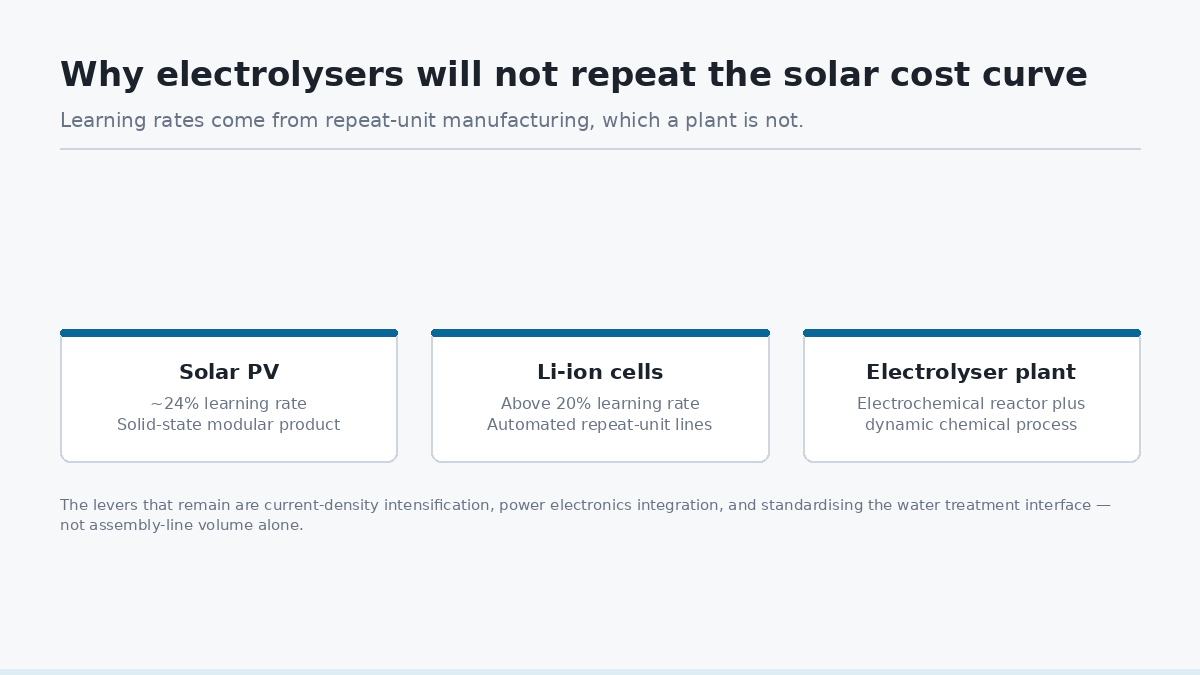This screenshot has width=1200, height=675.
Task: Select the Li-ion cells card heading
Action: tap(600, 372)
